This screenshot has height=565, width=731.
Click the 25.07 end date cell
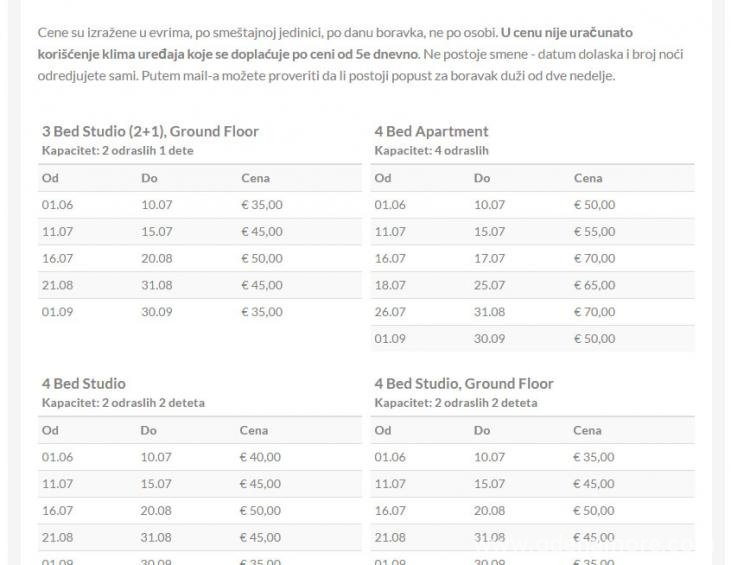[x=489, y=285]
